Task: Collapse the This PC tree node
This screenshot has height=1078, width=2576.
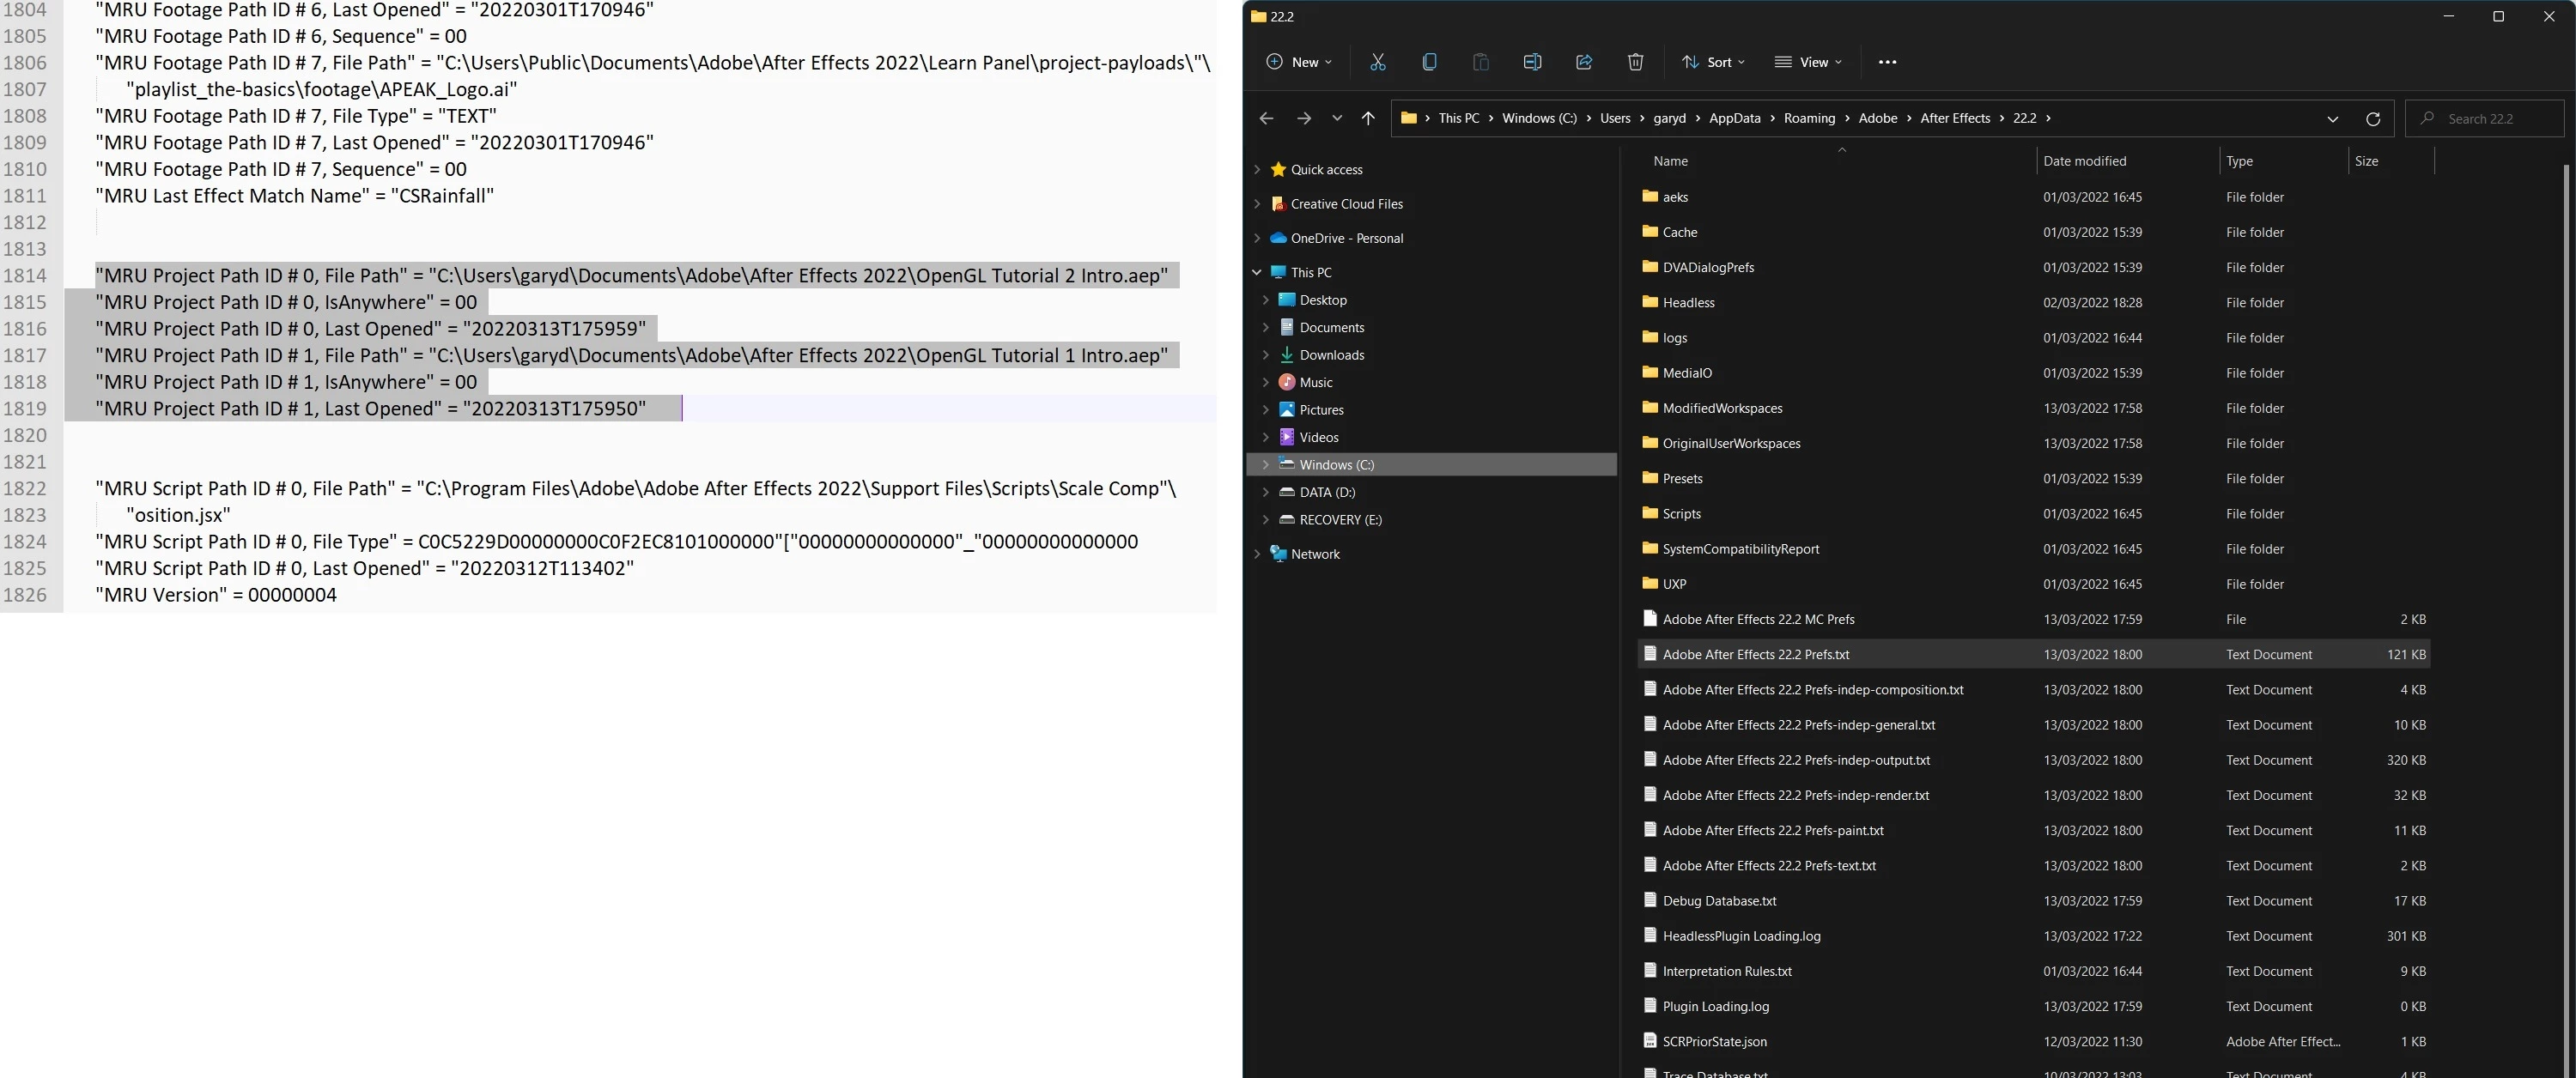Action: (1257, 272)
